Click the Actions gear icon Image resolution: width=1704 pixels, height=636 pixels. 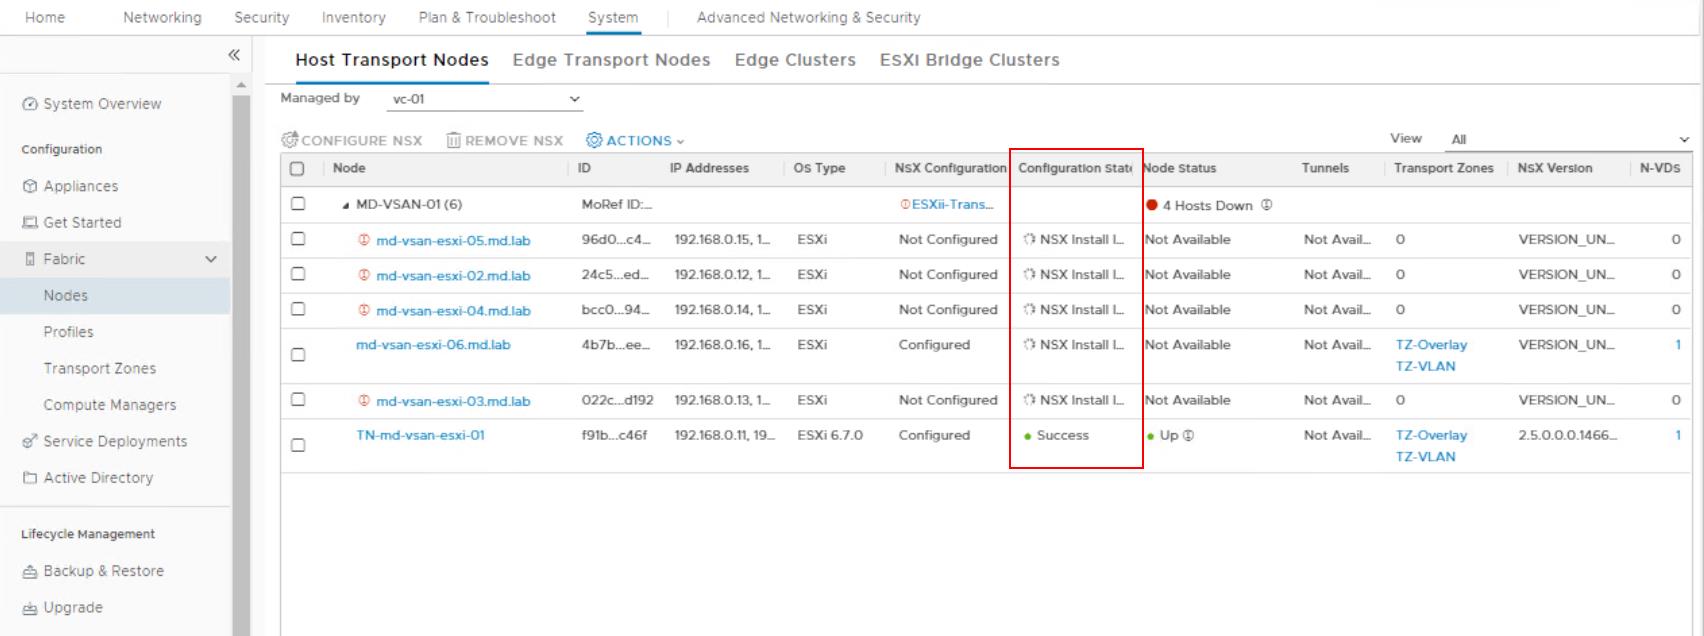pyautogui.click(x=594, y=140)
